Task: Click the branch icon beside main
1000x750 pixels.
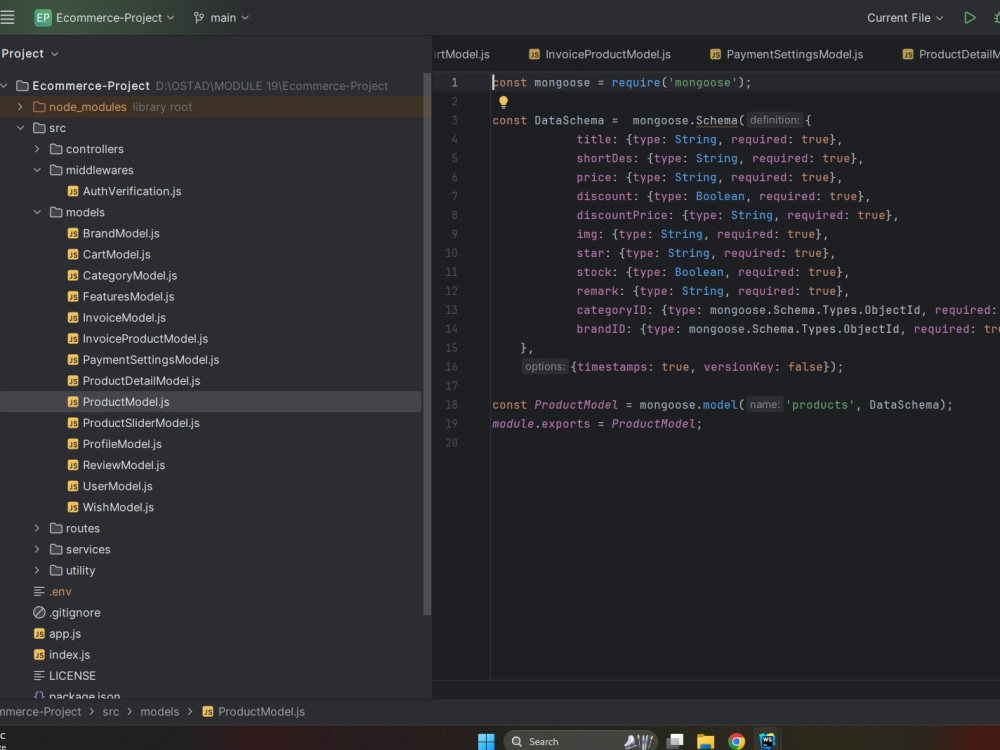Action: pyautogui.click(x=199, y=18)
